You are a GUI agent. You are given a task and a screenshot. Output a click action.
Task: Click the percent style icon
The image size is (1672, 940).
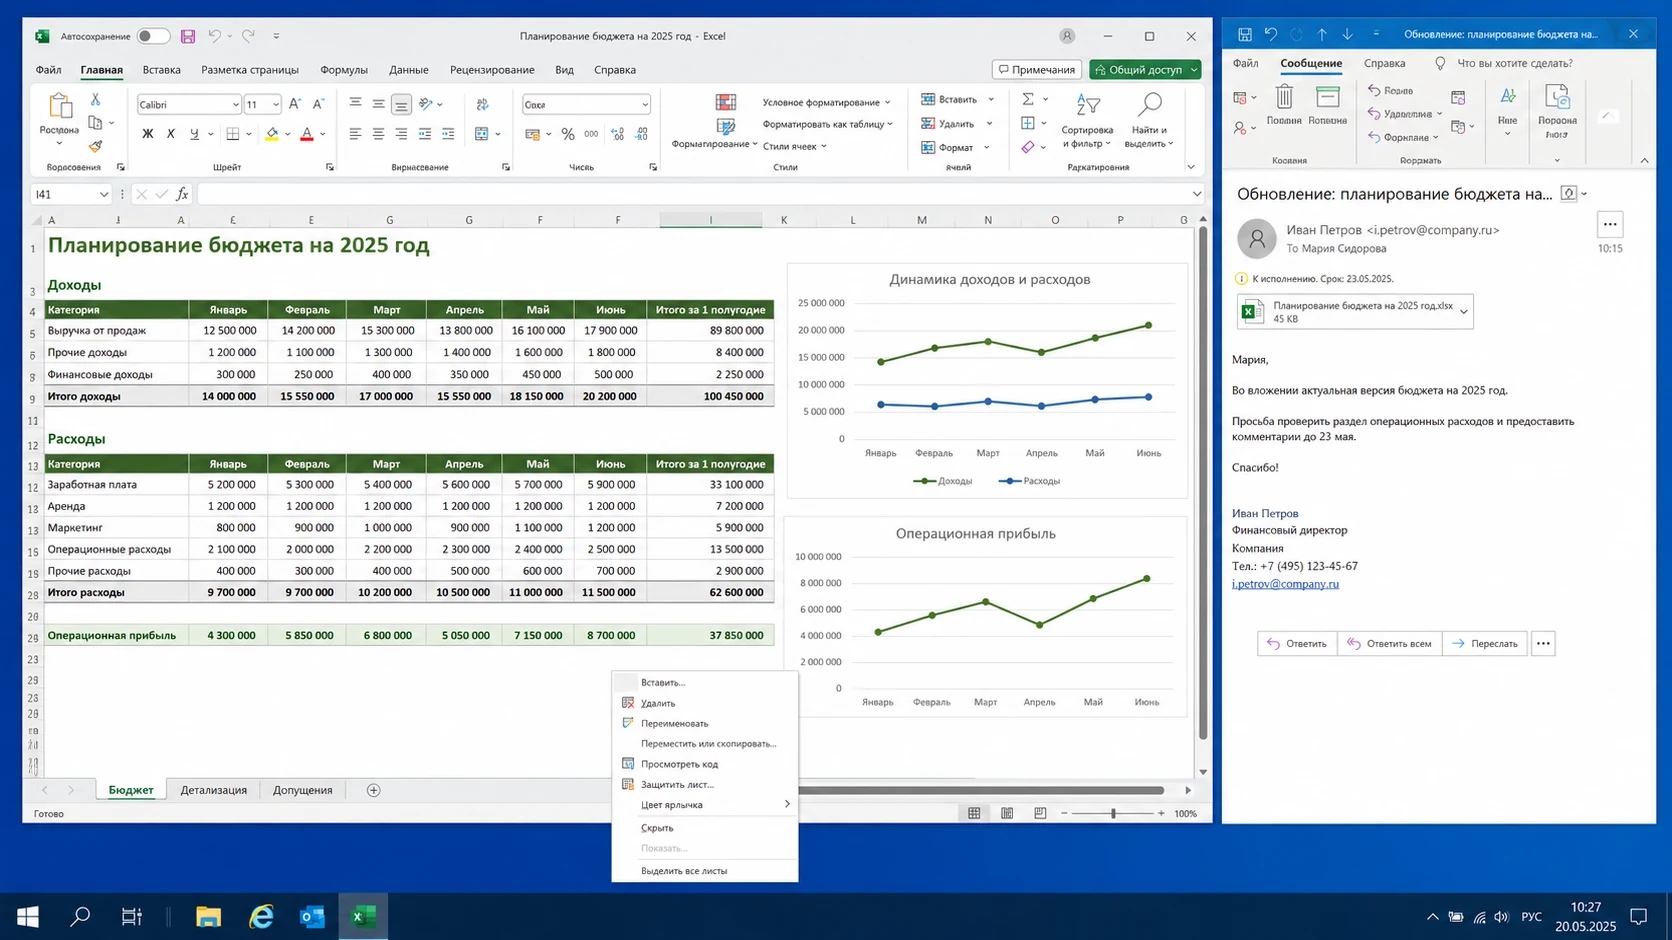pyautogui.click(x=568, y=134)
